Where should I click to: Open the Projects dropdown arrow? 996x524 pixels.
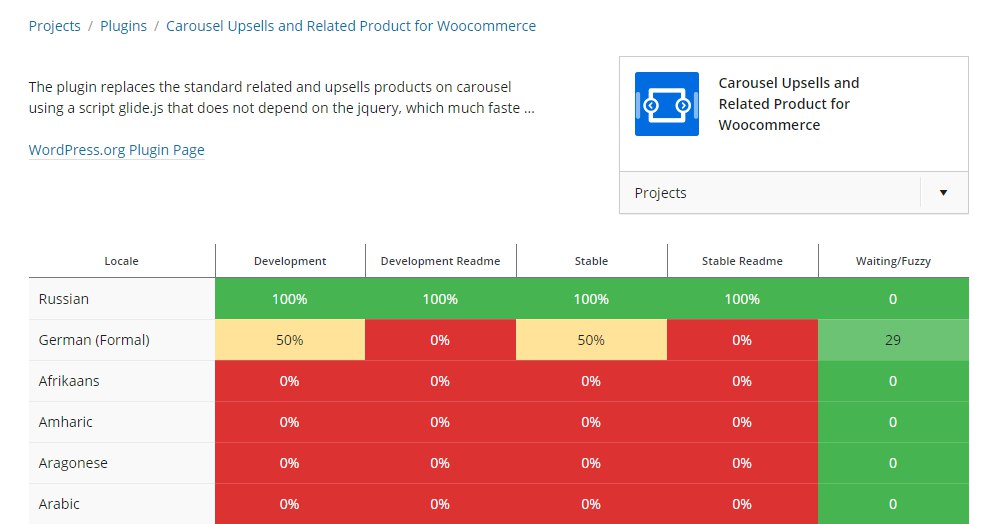pos(943,192)
